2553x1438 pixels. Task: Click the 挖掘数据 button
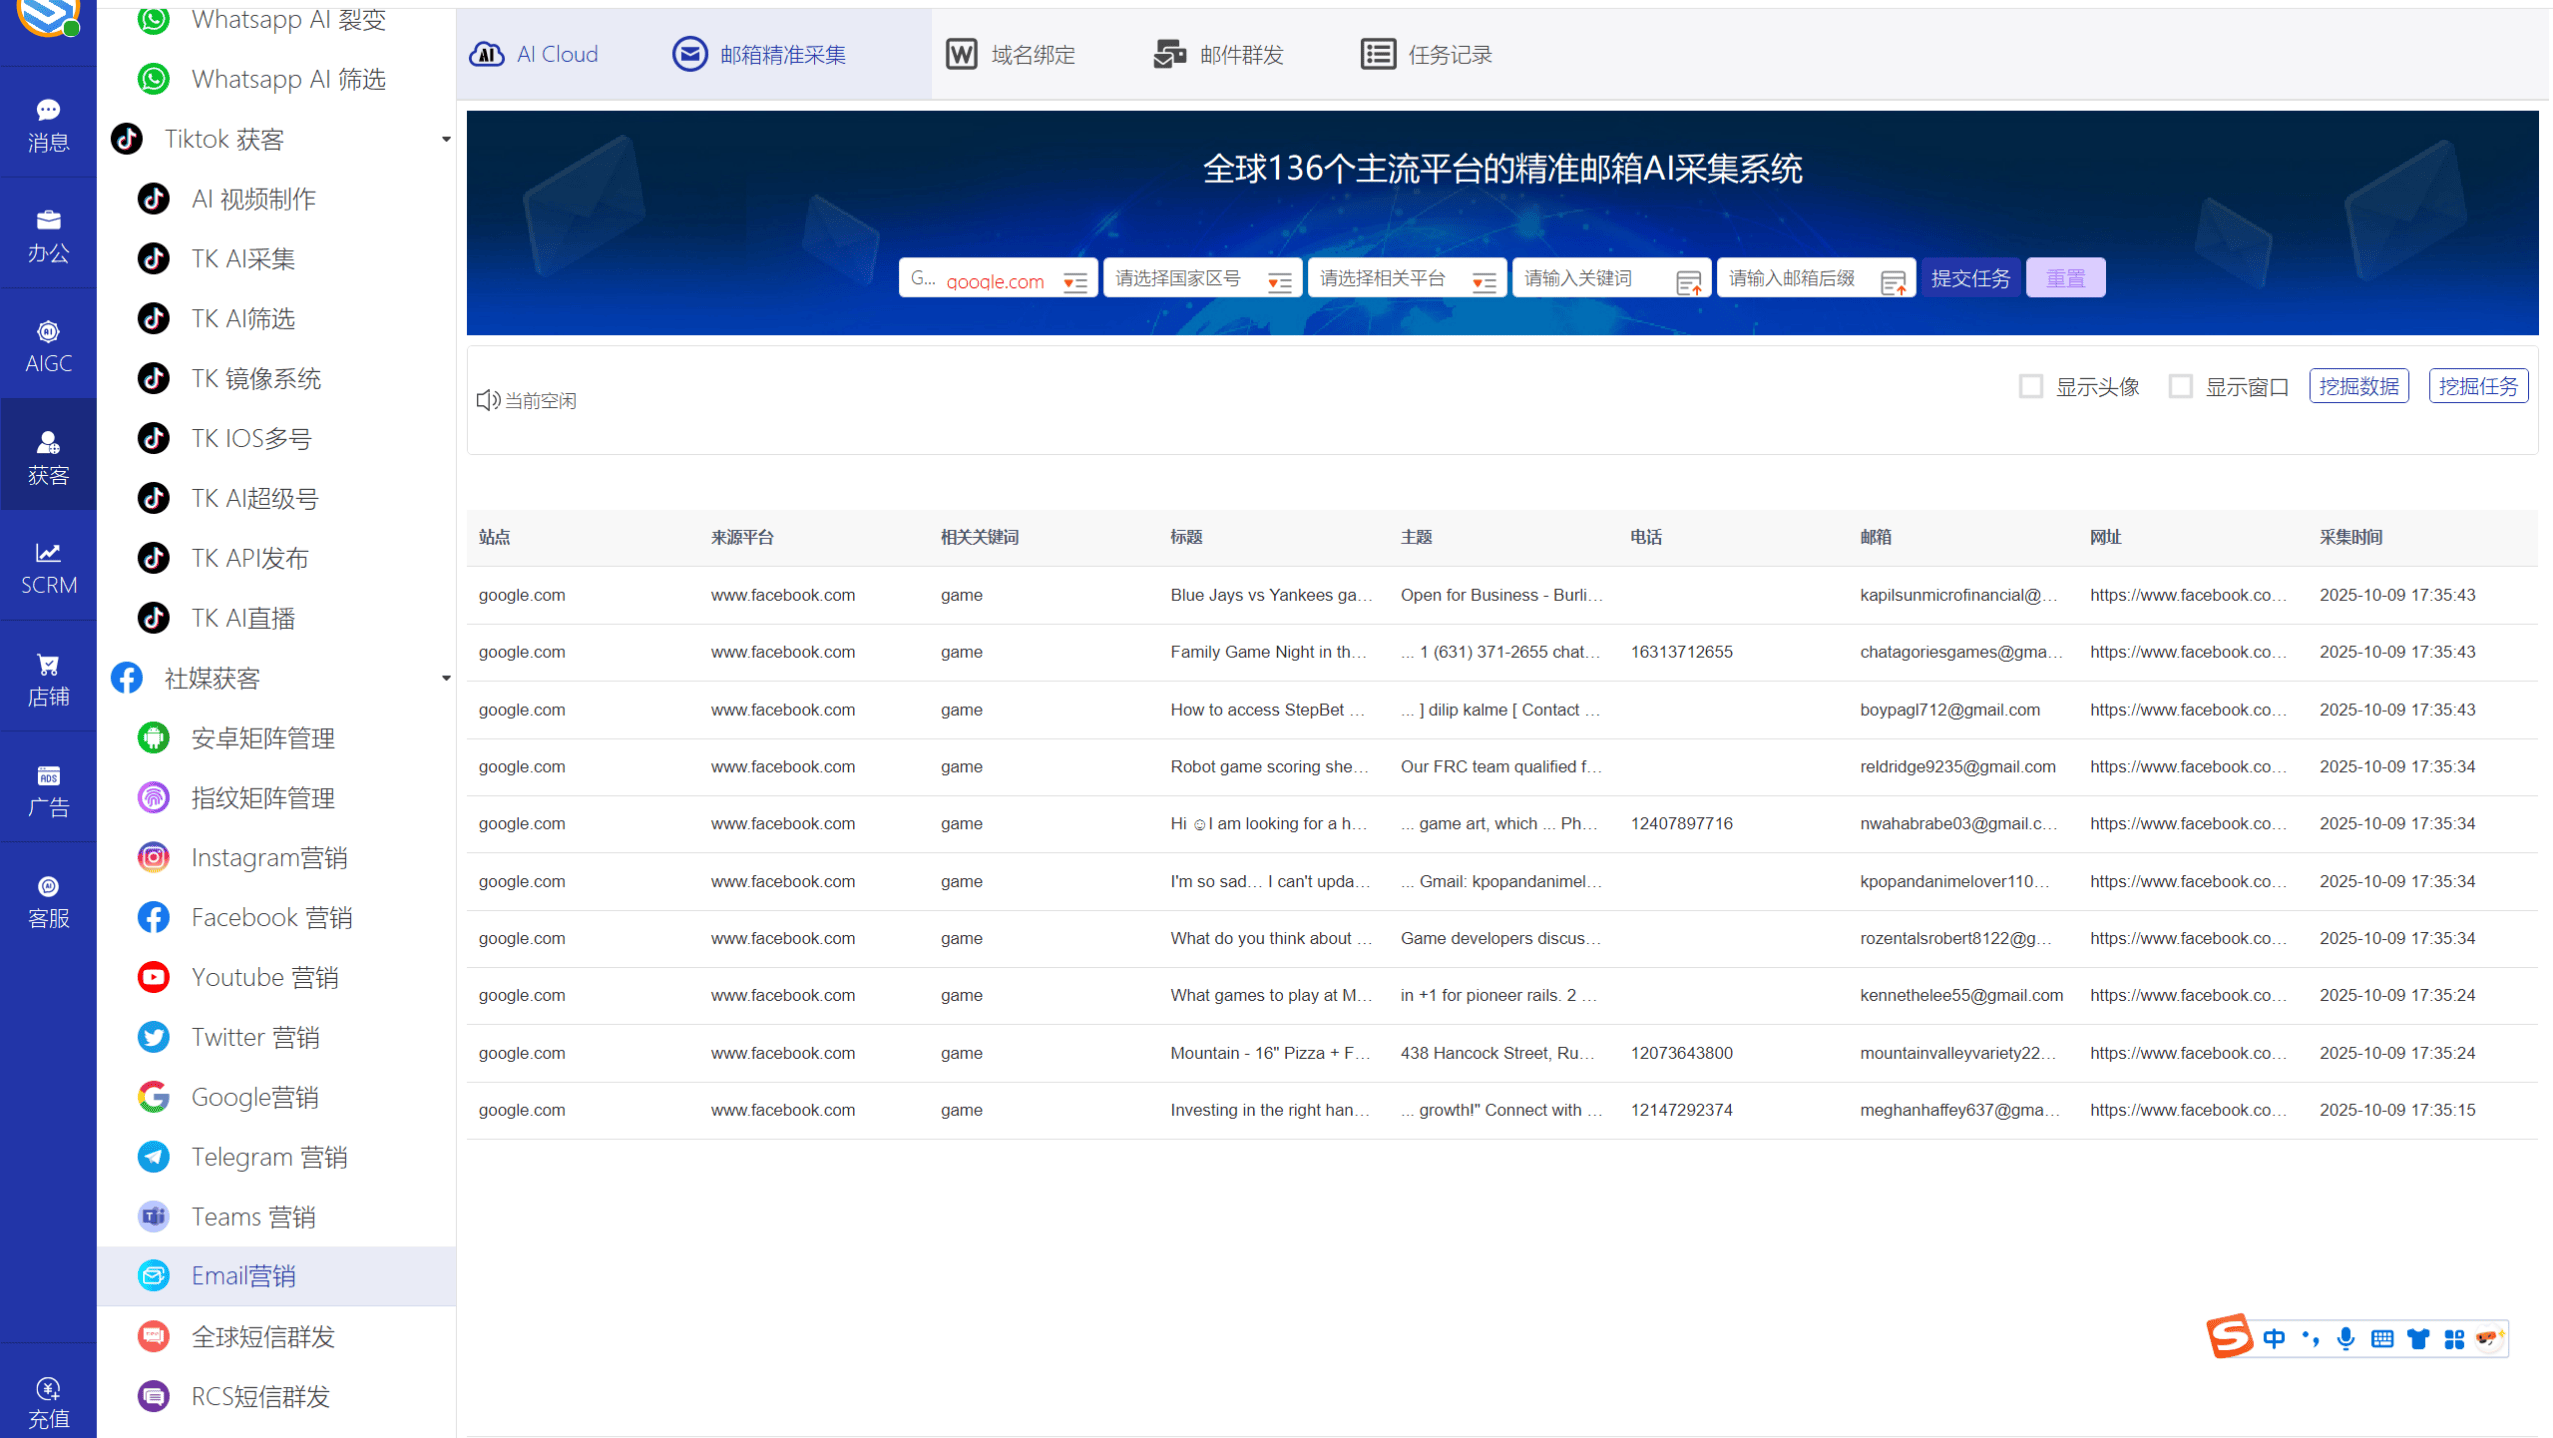2359,386
